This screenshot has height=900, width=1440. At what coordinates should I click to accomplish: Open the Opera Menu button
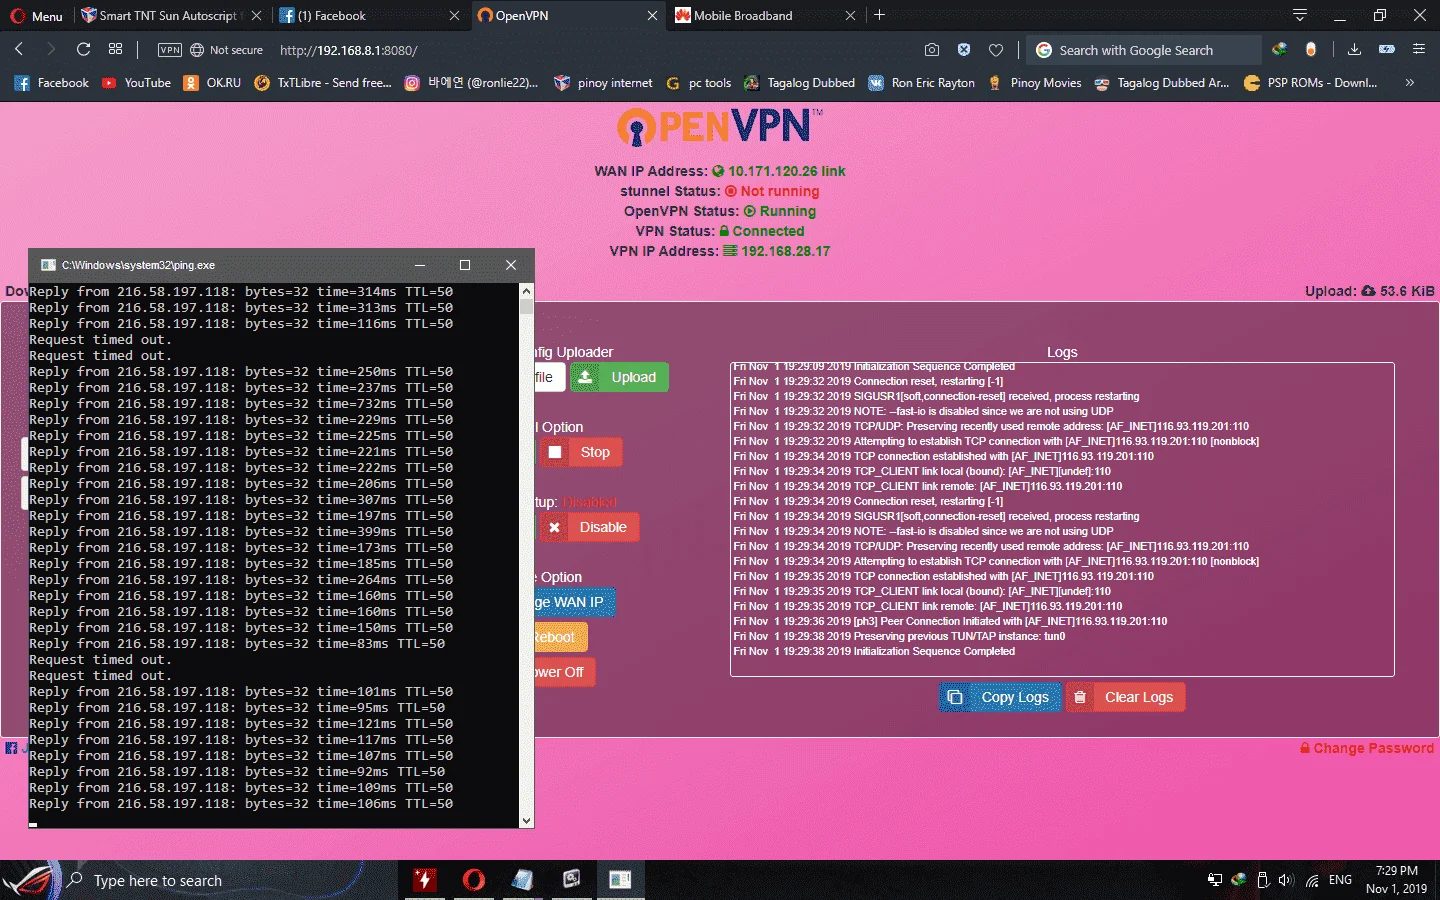[x=36, y=16]
